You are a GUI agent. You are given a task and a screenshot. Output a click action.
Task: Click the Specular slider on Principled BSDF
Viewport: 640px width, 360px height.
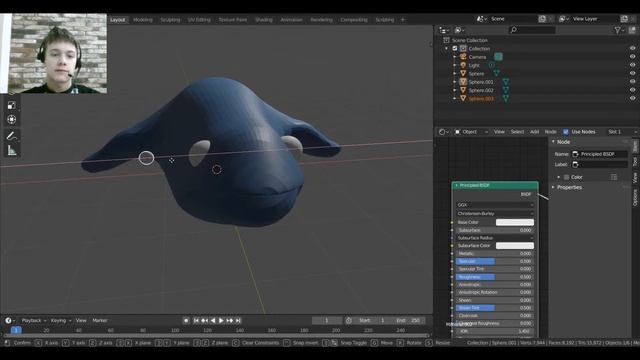[495, 261]
